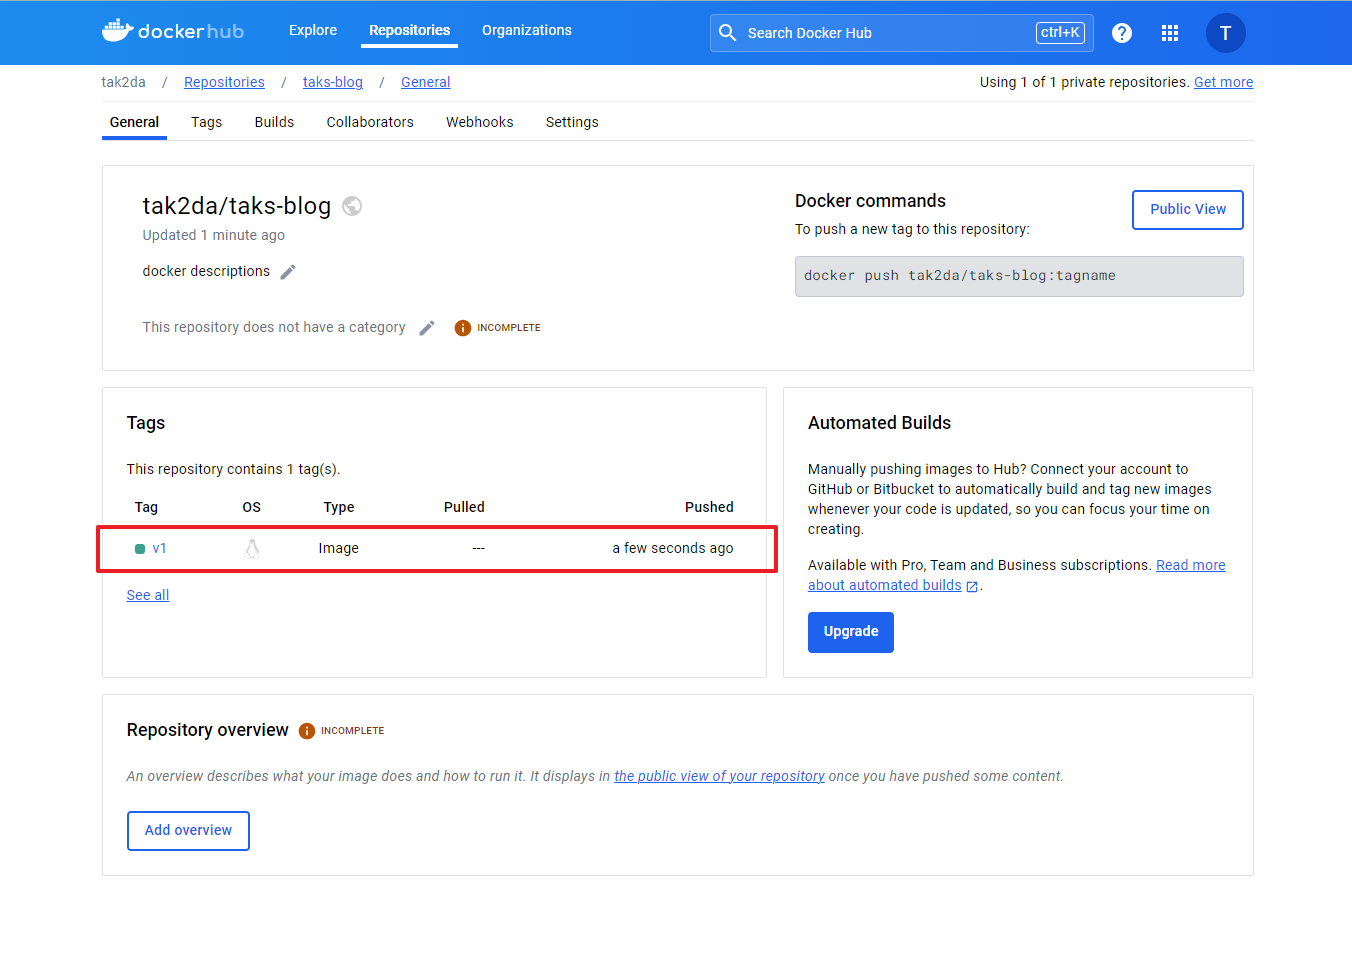Click the See all tags link
Viewport: 1352px width, 962px height.
pos(148,595)
